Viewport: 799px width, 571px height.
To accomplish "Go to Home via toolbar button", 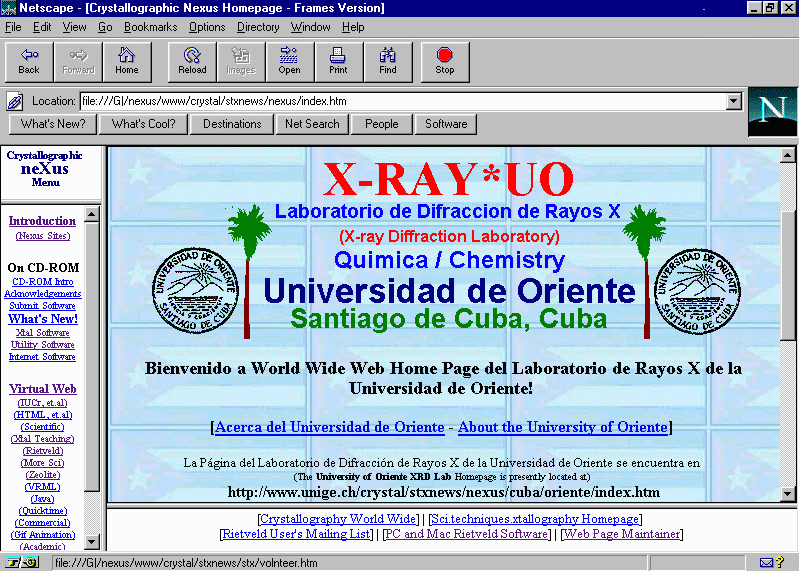I will tap(127, 62).
